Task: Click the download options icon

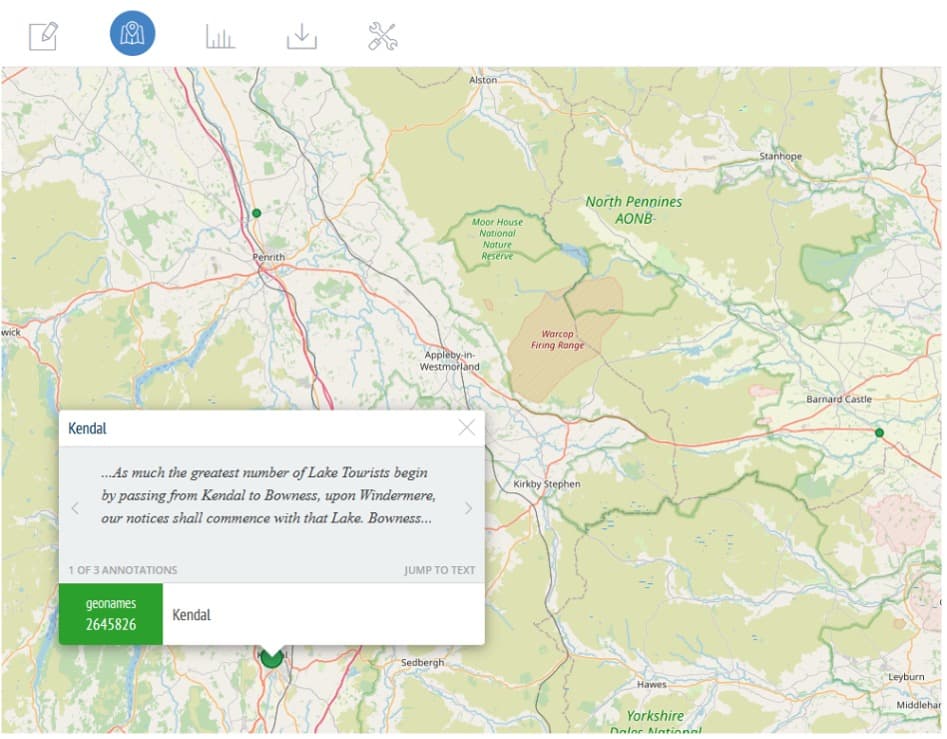Action: [301, 36]
